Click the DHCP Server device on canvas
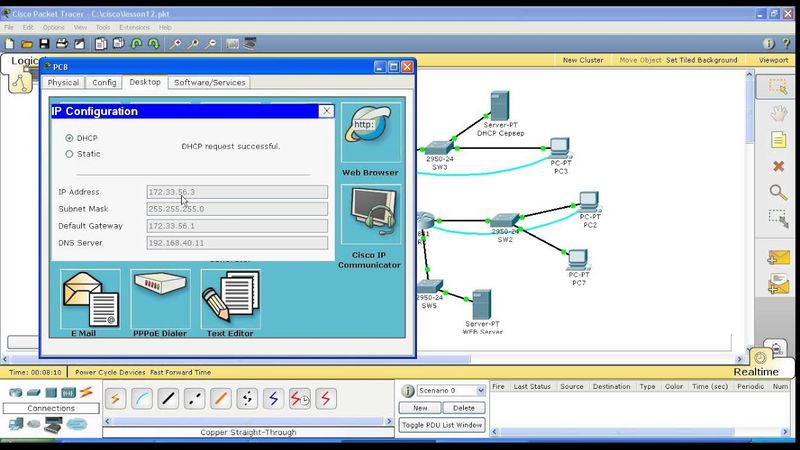Viewport: 800px width, 450px height. coord(500,106)
